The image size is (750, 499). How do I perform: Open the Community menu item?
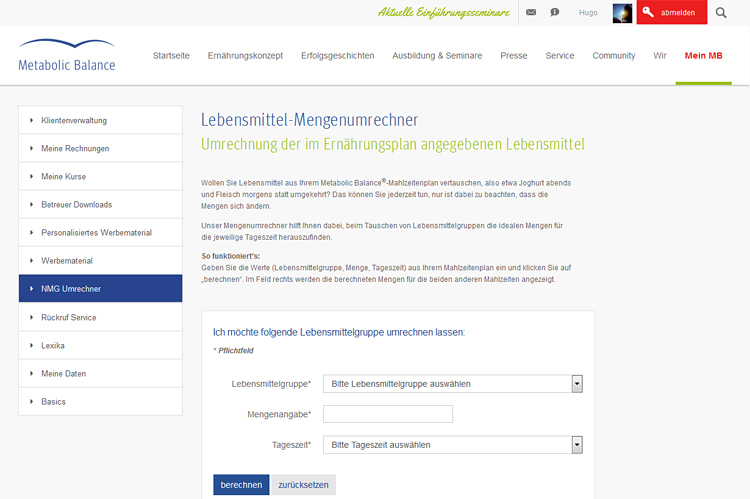pos(614,55)
